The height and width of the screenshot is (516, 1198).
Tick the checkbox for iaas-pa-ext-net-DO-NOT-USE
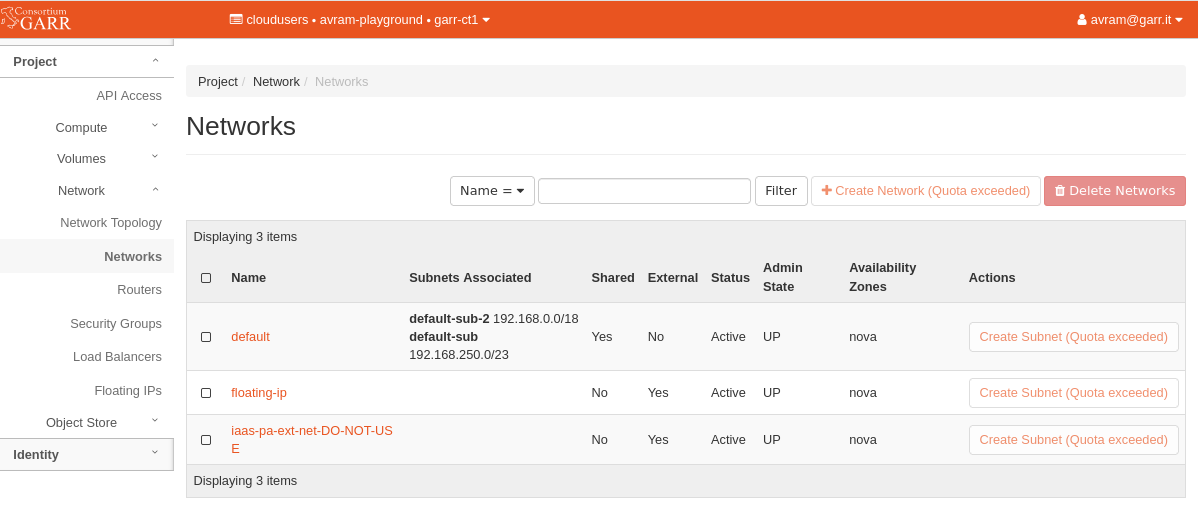(206, 440)
